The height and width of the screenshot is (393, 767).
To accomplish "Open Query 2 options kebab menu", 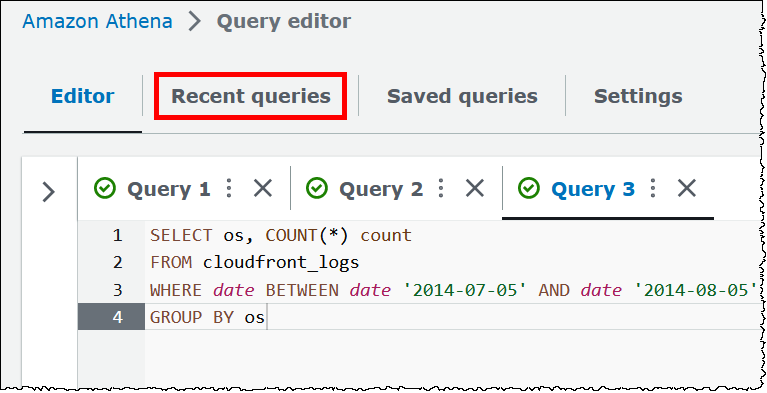I will pyautogui.click(x=441, y=188).
